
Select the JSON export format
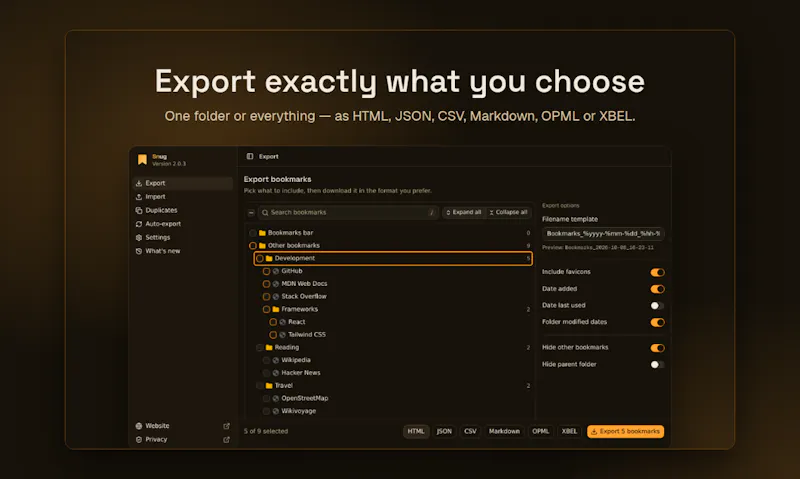pos(444,432)
